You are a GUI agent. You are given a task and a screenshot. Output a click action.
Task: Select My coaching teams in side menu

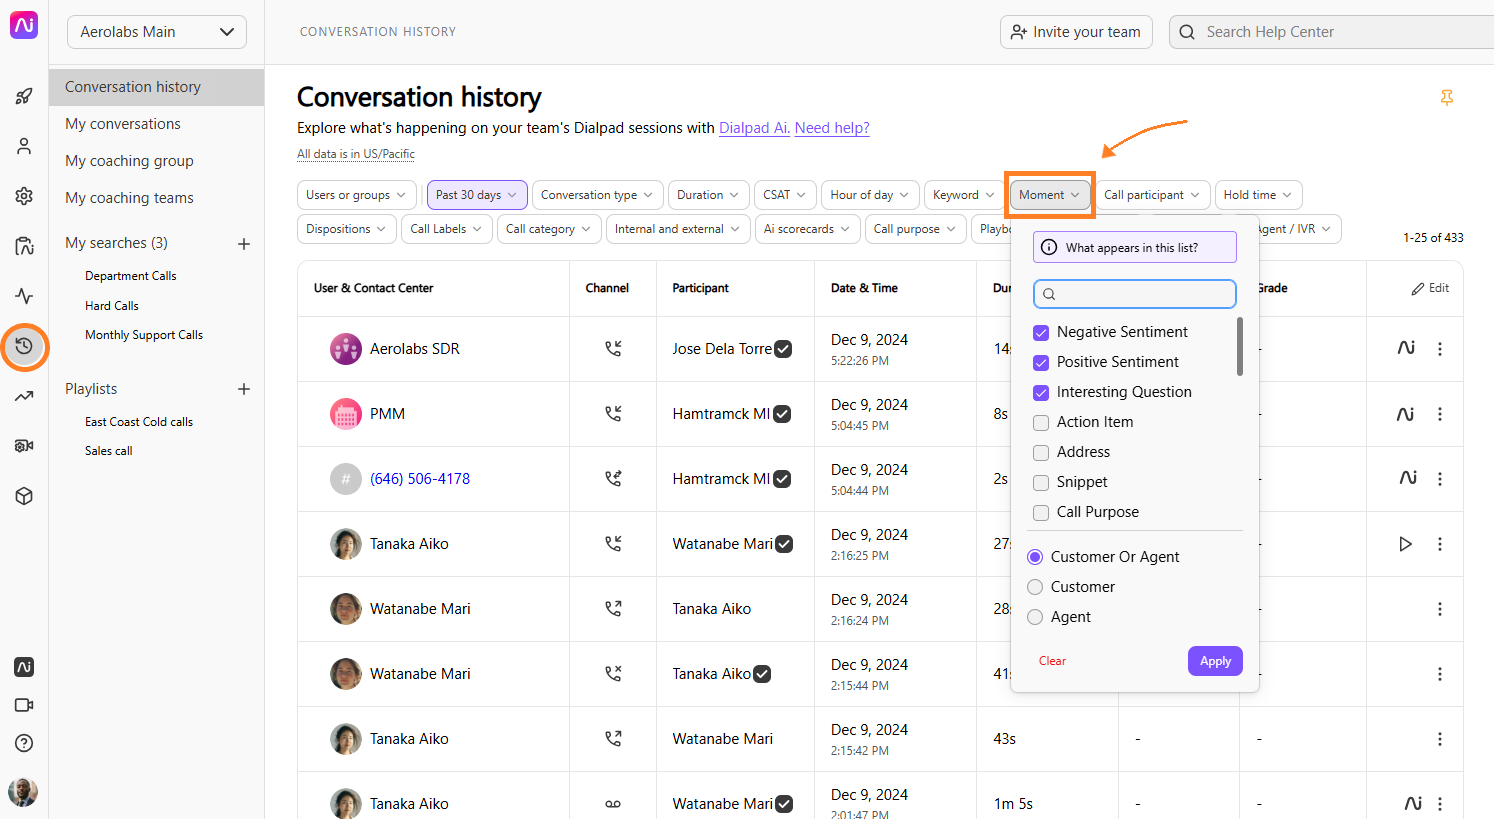[x=129, y=198]
